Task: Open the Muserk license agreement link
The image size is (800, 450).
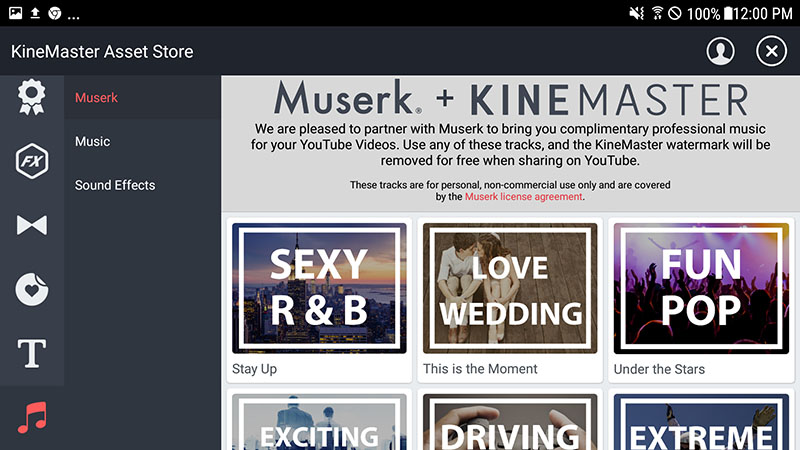Action: click(523, 197)
